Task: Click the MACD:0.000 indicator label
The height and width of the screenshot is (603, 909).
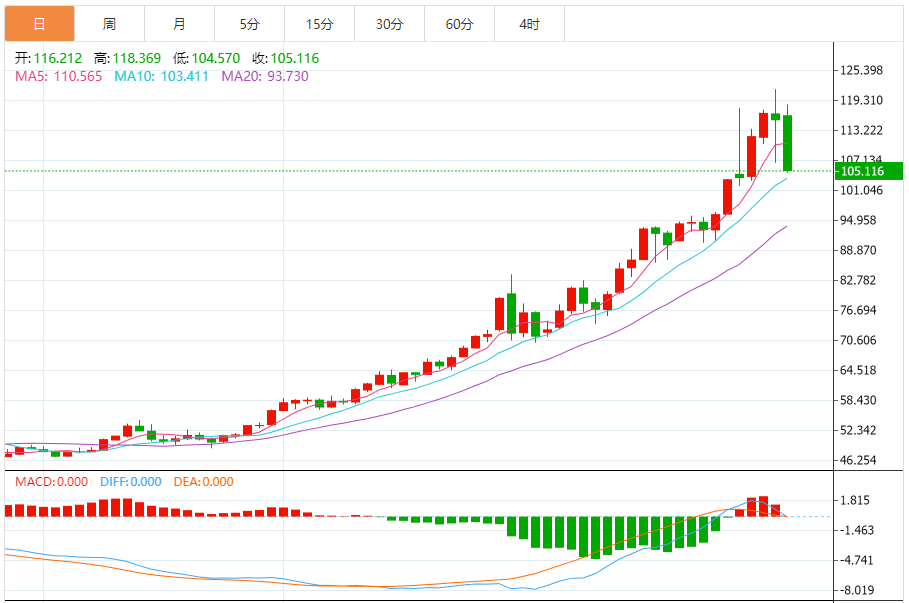Action: (52, 482)
